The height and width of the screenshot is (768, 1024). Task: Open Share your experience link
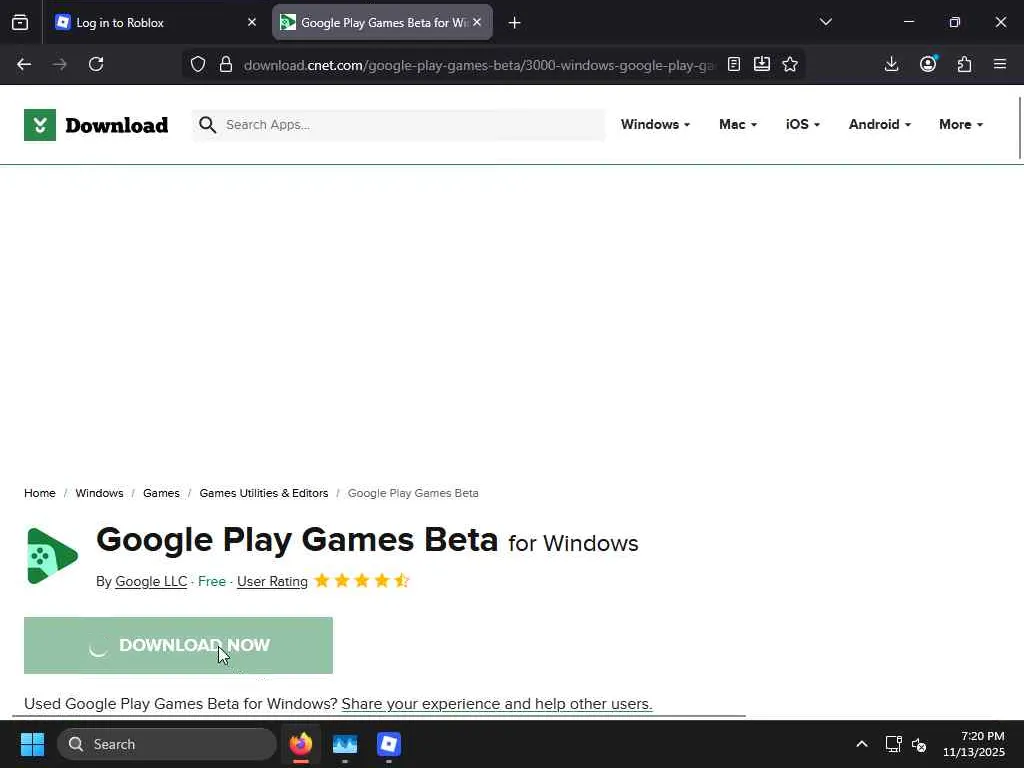click(x=497, y=704)
